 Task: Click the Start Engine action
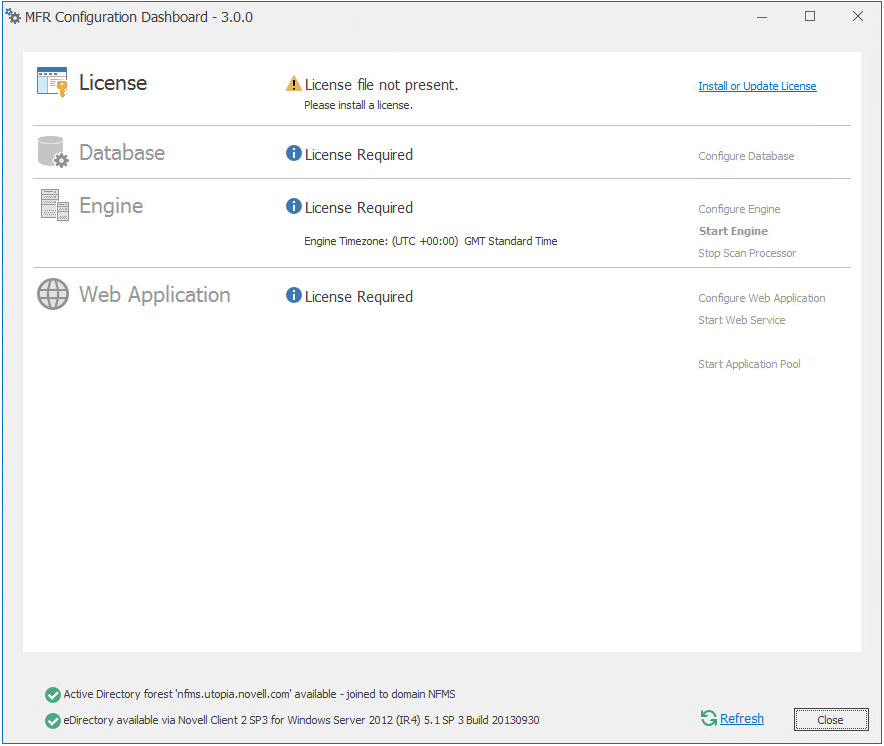click(x=733, y=231)
